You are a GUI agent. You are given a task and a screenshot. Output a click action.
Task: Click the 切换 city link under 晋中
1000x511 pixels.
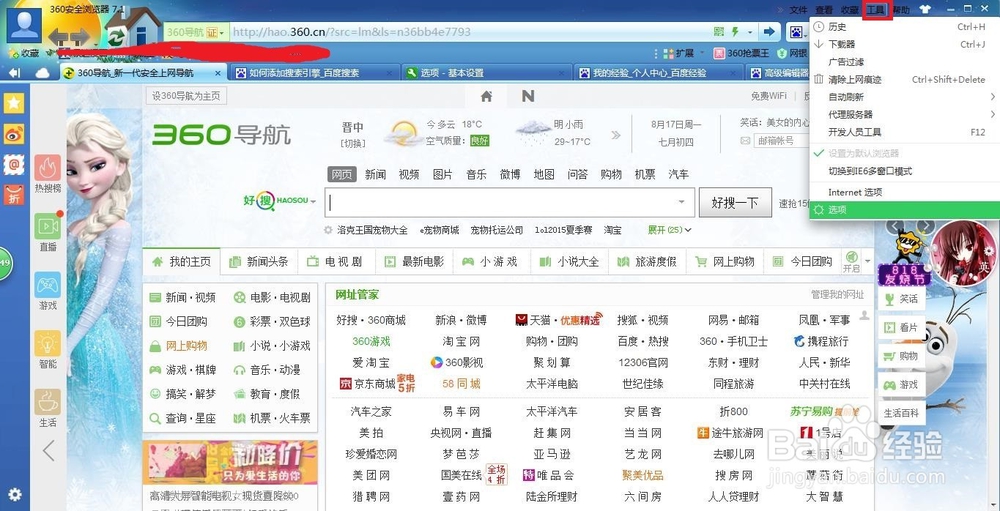(x=353, y=142)
